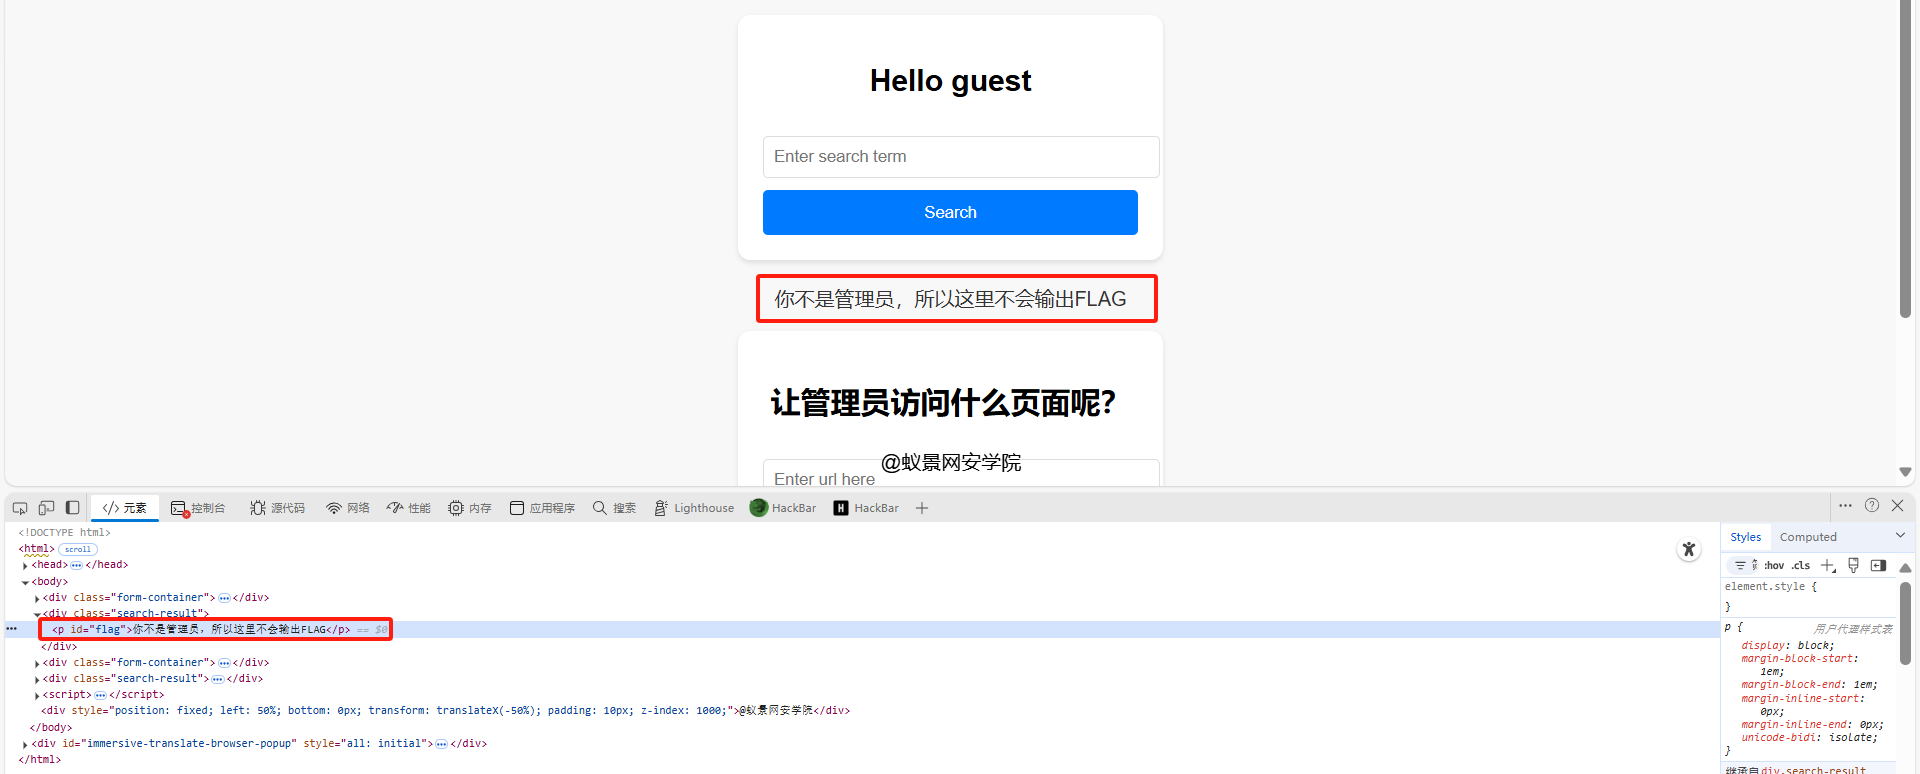
Task: Open the black H-icon HackBar tab
Action: point(866,508)
